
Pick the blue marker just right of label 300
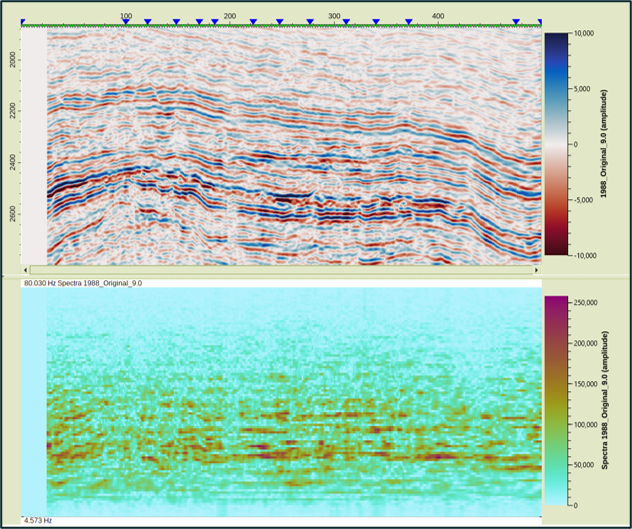(x=346, y=22)
